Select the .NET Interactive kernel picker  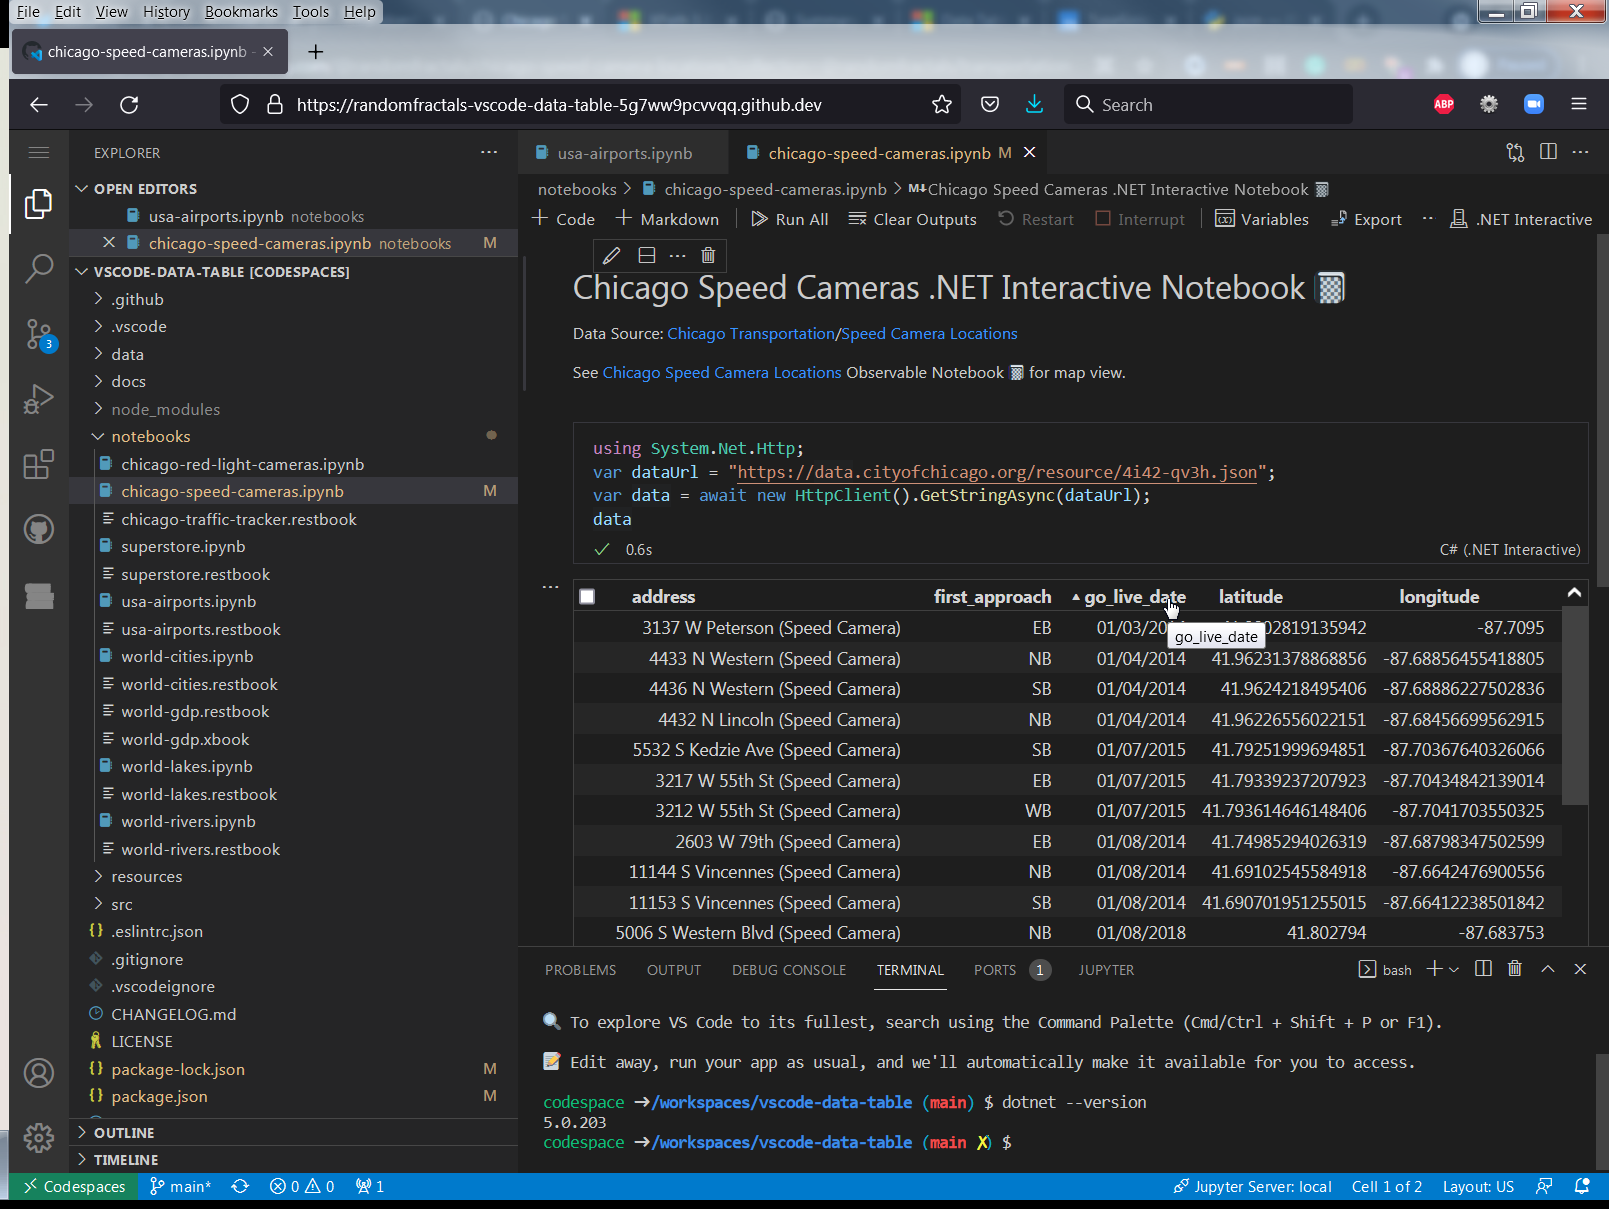[x=1520, y=219]
